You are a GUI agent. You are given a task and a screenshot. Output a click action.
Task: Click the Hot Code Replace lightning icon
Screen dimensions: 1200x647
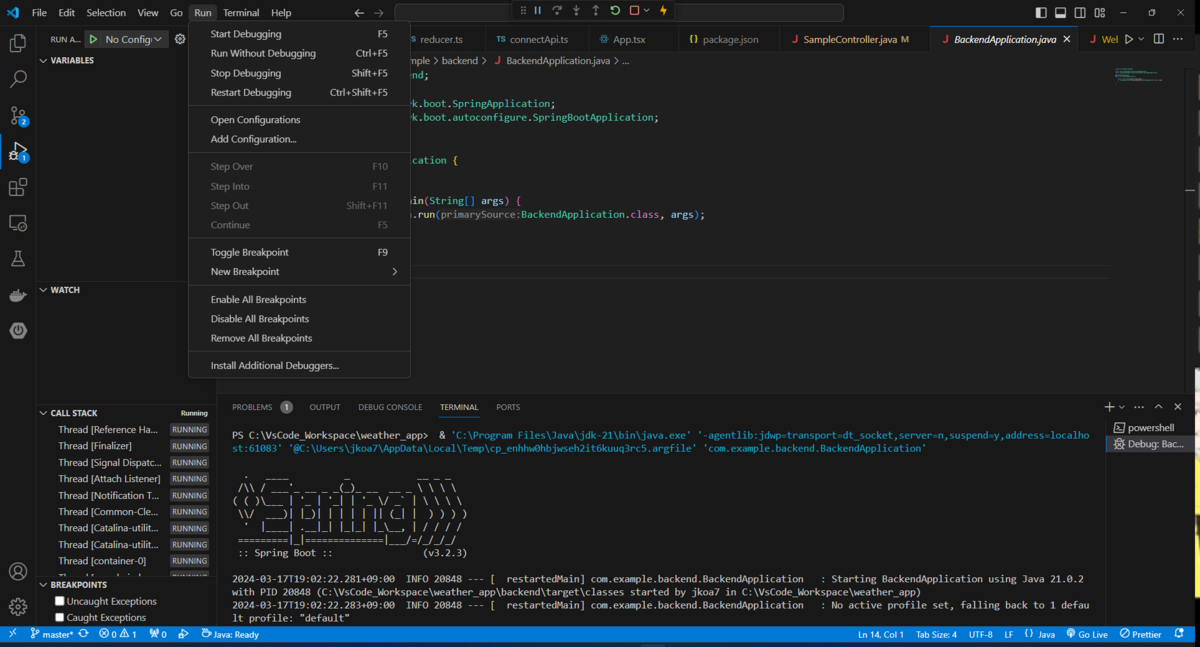(x=662, y=11)
